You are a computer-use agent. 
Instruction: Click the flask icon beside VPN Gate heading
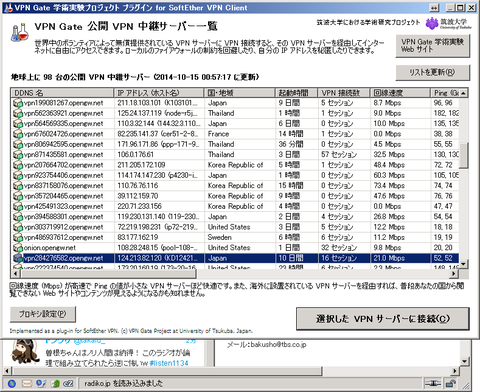pyautogui.click(x=19, y=32)
